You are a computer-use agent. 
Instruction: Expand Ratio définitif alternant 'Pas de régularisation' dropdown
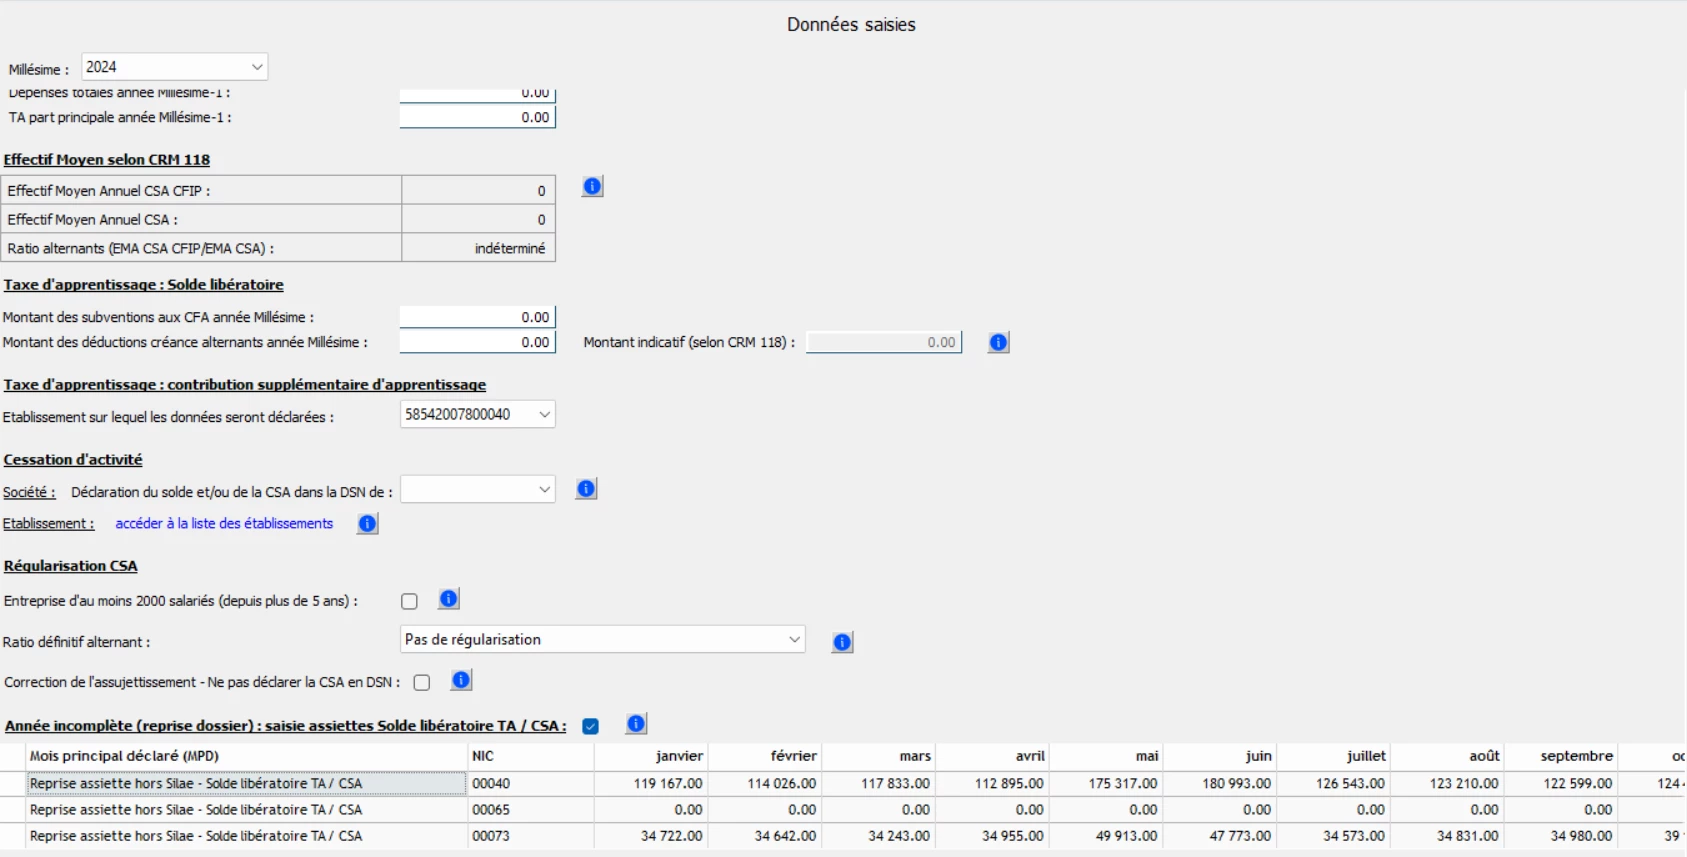[x=603, y=639]
